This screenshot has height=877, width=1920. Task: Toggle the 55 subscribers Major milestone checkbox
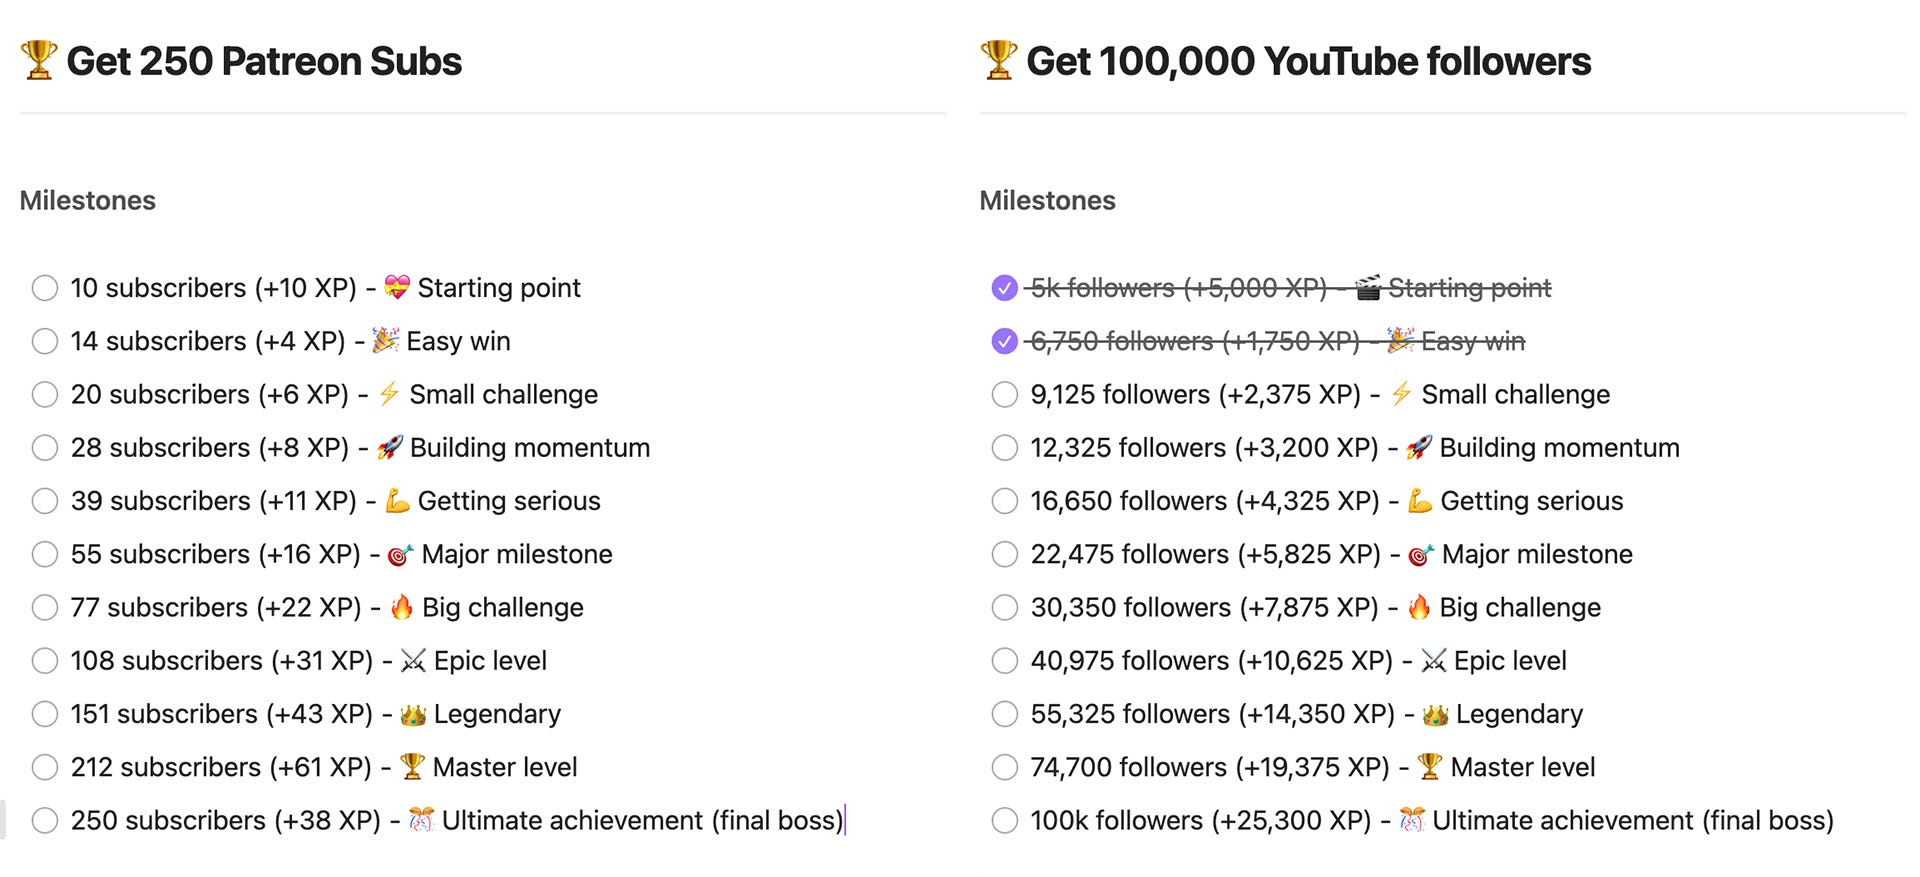pos(45,554)
